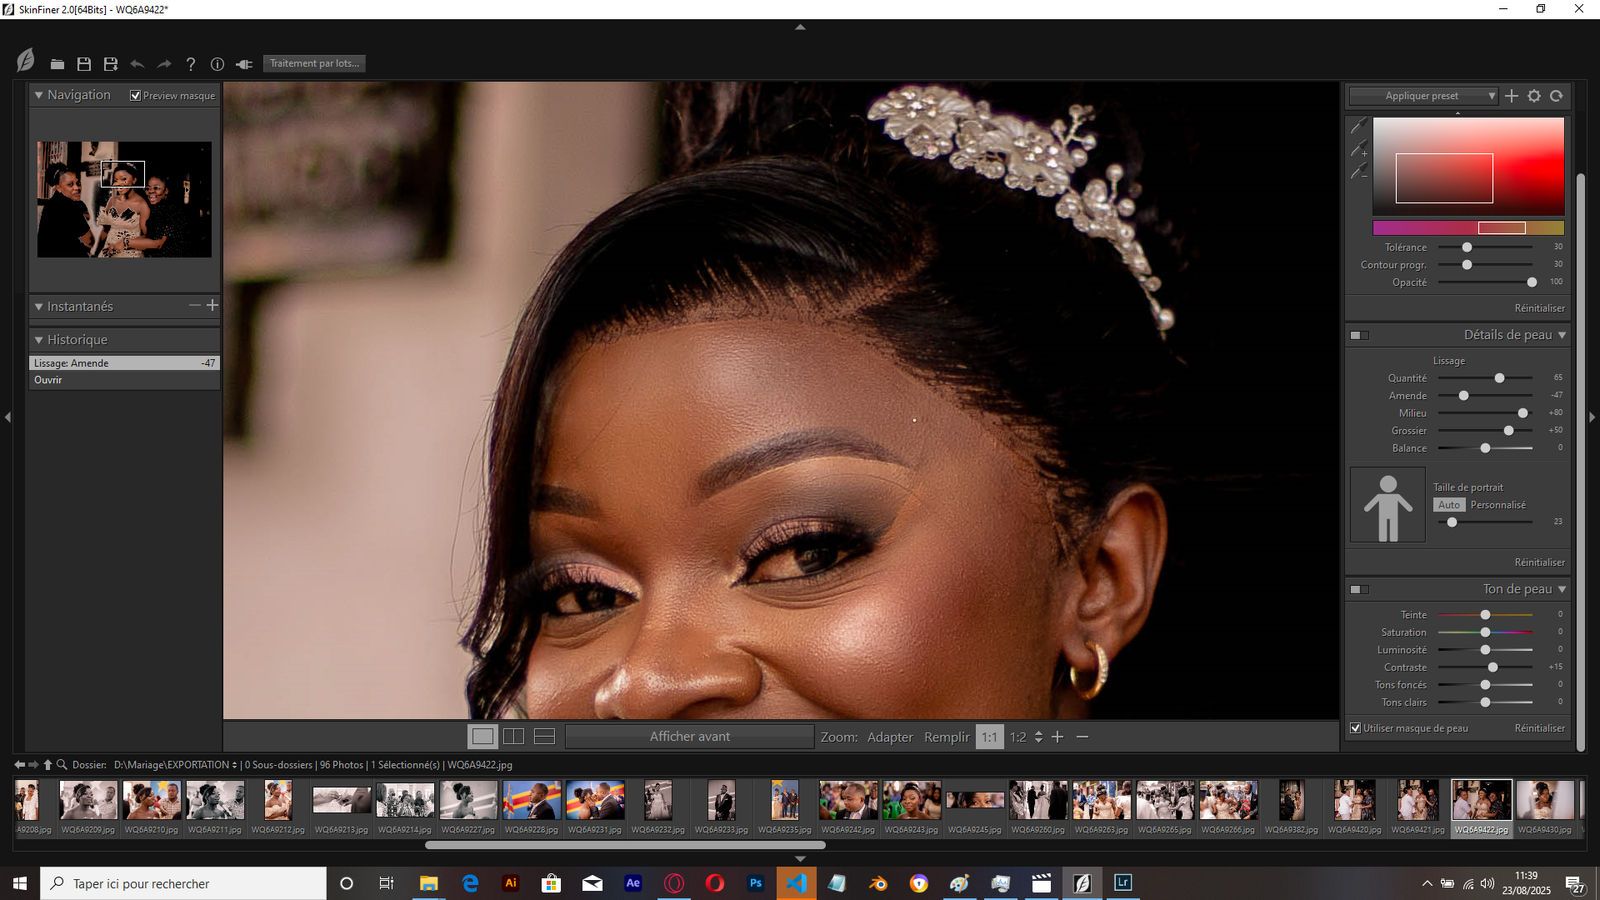Click the Traitement par lots button
The image size is (1600, 900).
coord(314,64)
